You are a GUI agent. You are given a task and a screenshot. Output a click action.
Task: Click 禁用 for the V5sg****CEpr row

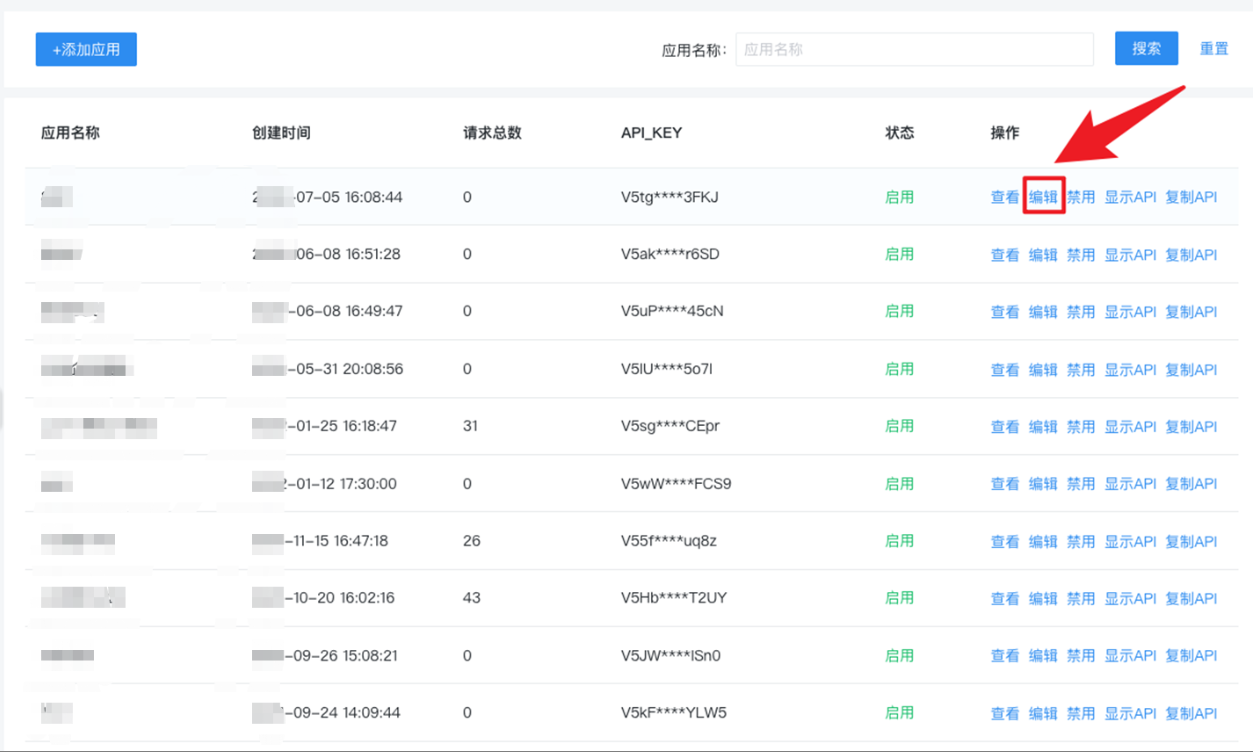point(1080,427)
